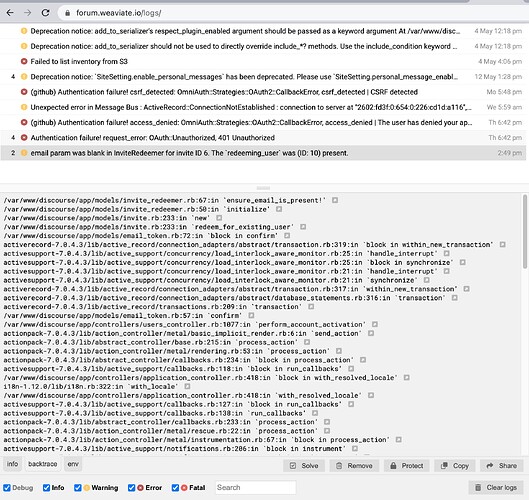Click expand icon after 'perform_account_activation' line
Screen dimensions: 529x500
coord(374,324)
